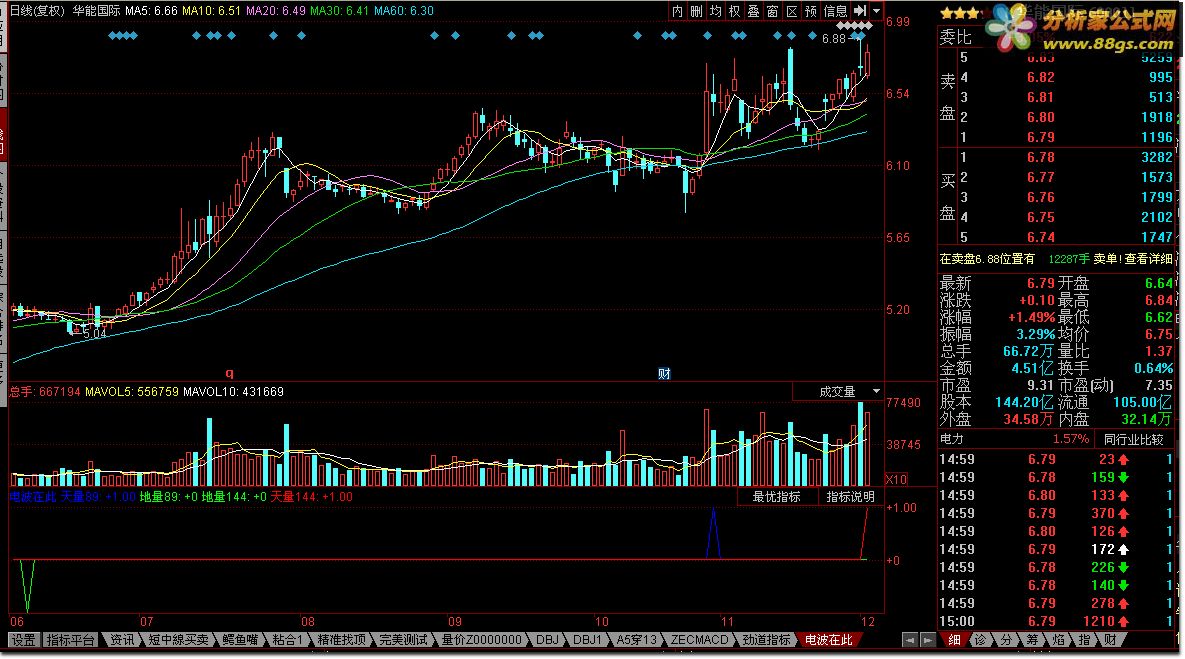Click the 电力 sector label
Image resolution: width=1185 pixels, height=659 pixels.
[951, 439]
